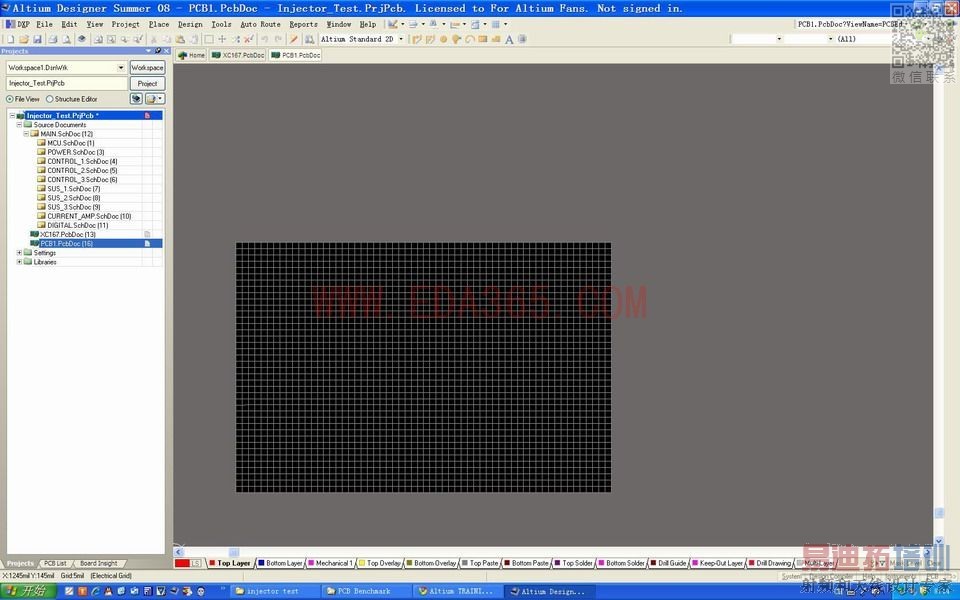Switch to the PCB List panel tab
Screen dimensions: 960x600
click(55, 563)
